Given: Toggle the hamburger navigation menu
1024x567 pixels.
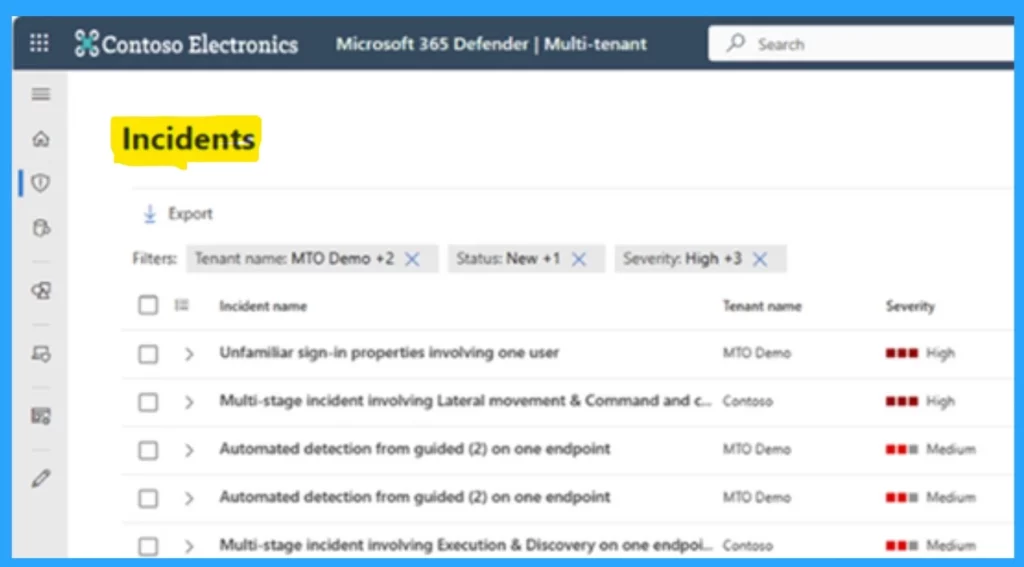Looking at the screenshot, I should tap(40, 94).
